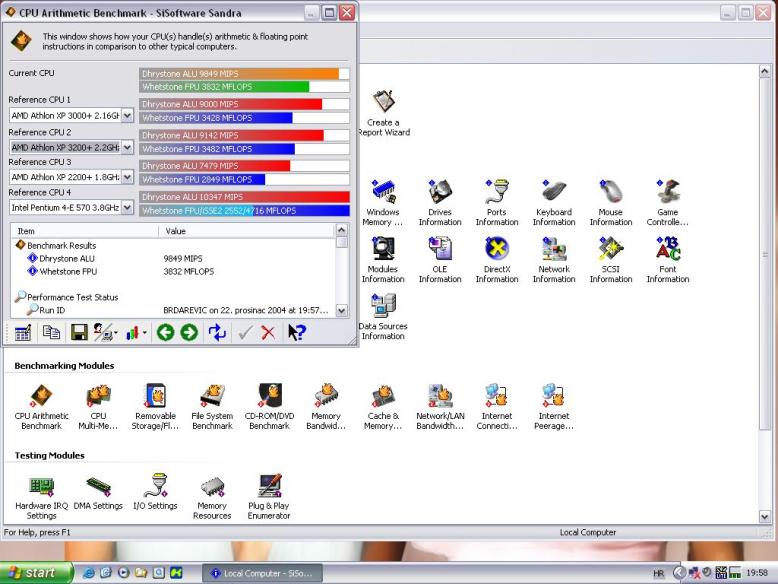This screenshot has height=584, width=778.
Task: Open CPU Multi-Media benchmark module
Action: click(x=98, y=406)
